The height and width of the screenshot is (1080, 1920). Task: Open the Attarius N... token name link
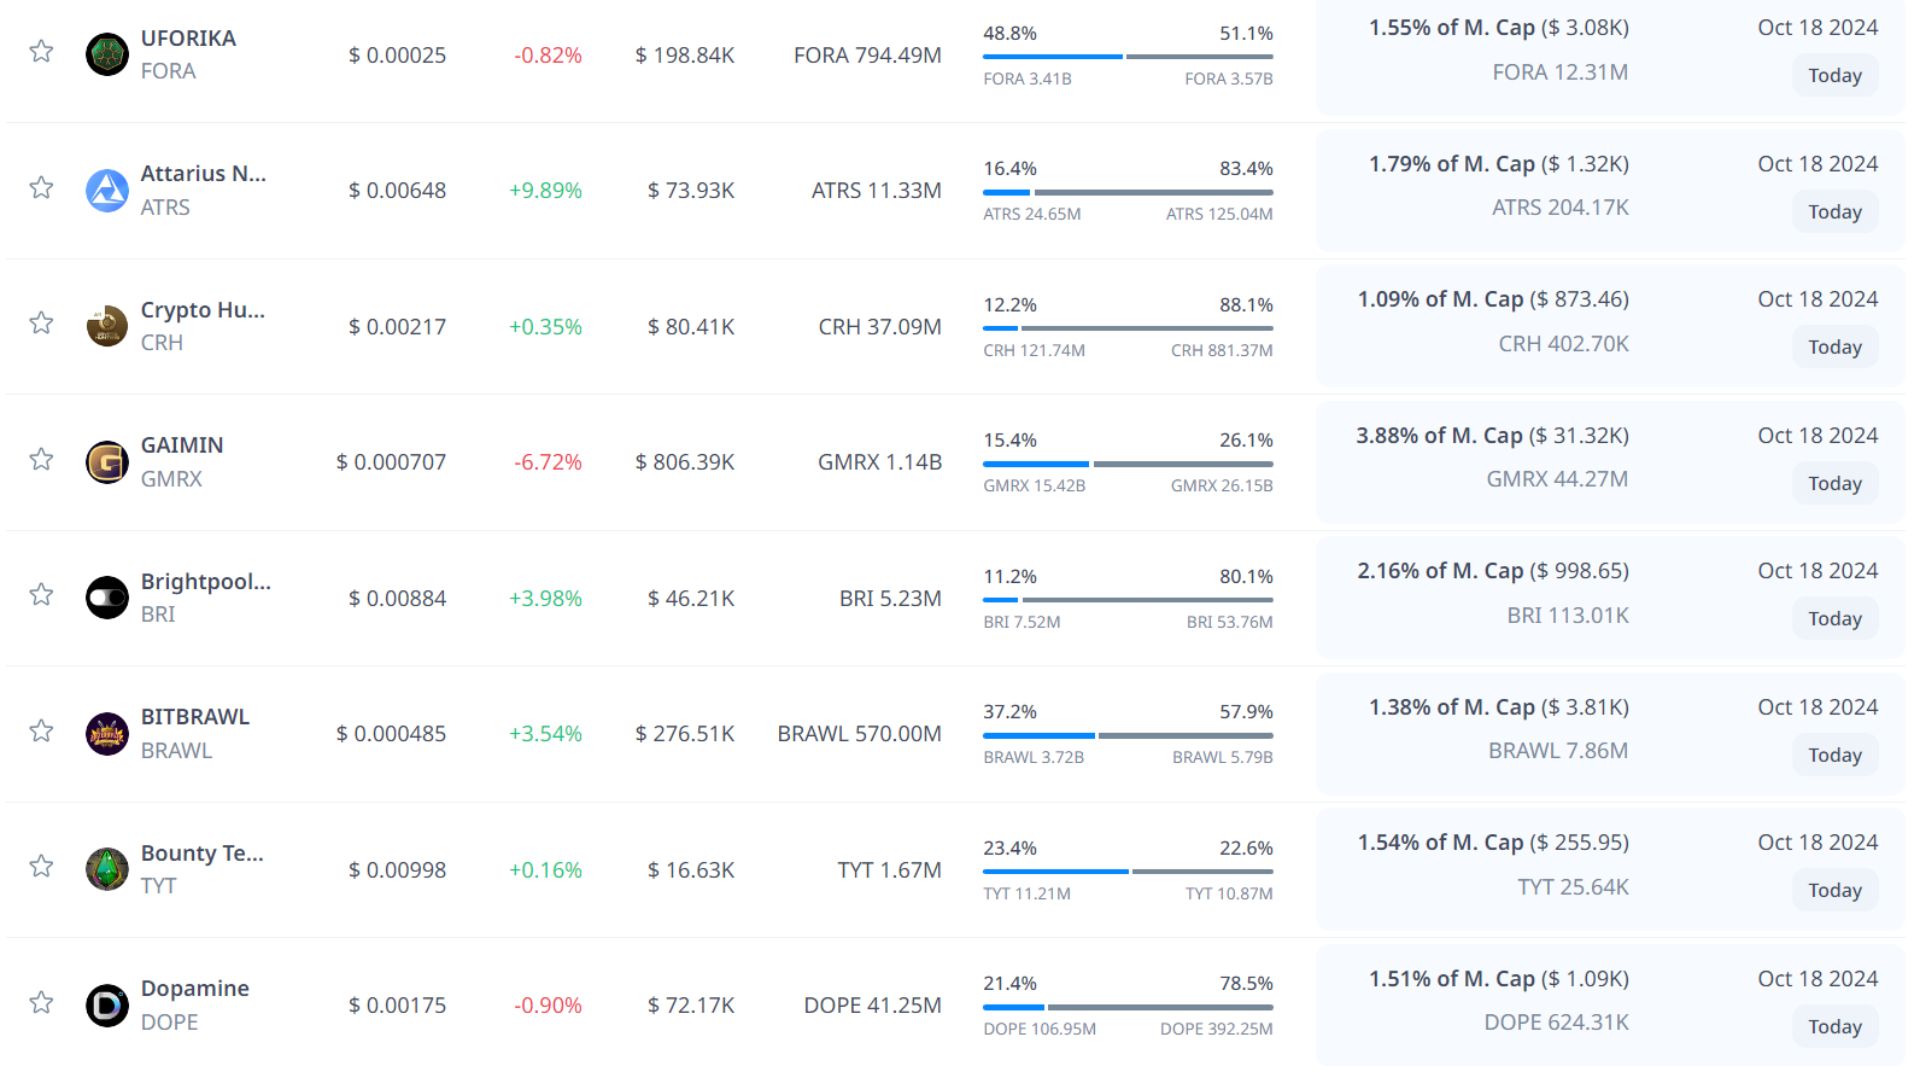click(x=203, y=173)
